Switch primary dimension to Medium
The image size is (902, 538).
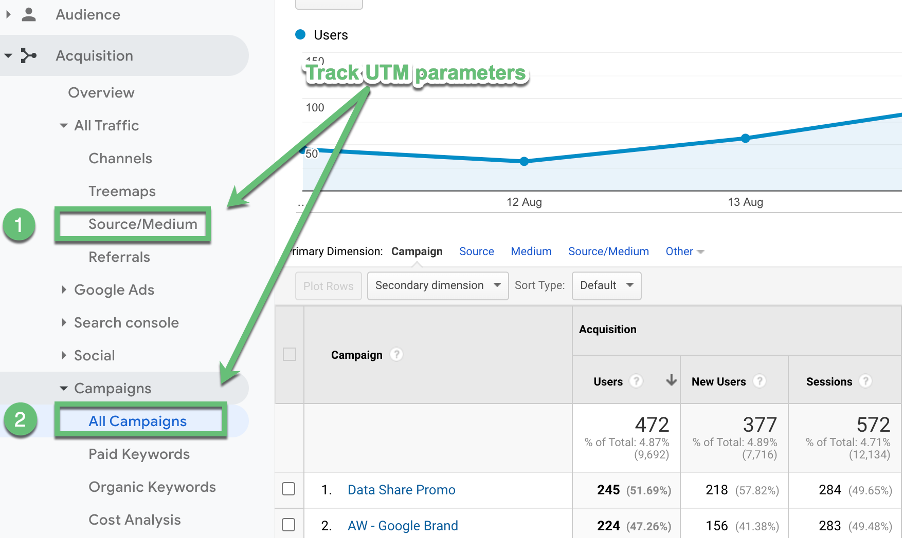[531, 251]
